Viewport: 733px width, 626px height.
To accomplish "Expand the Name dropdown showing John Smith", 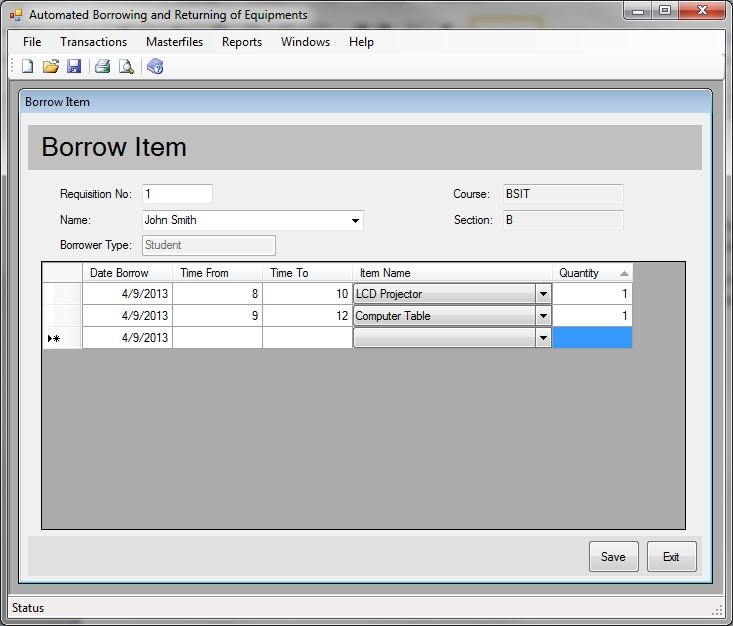I will (x=355, y=221).
